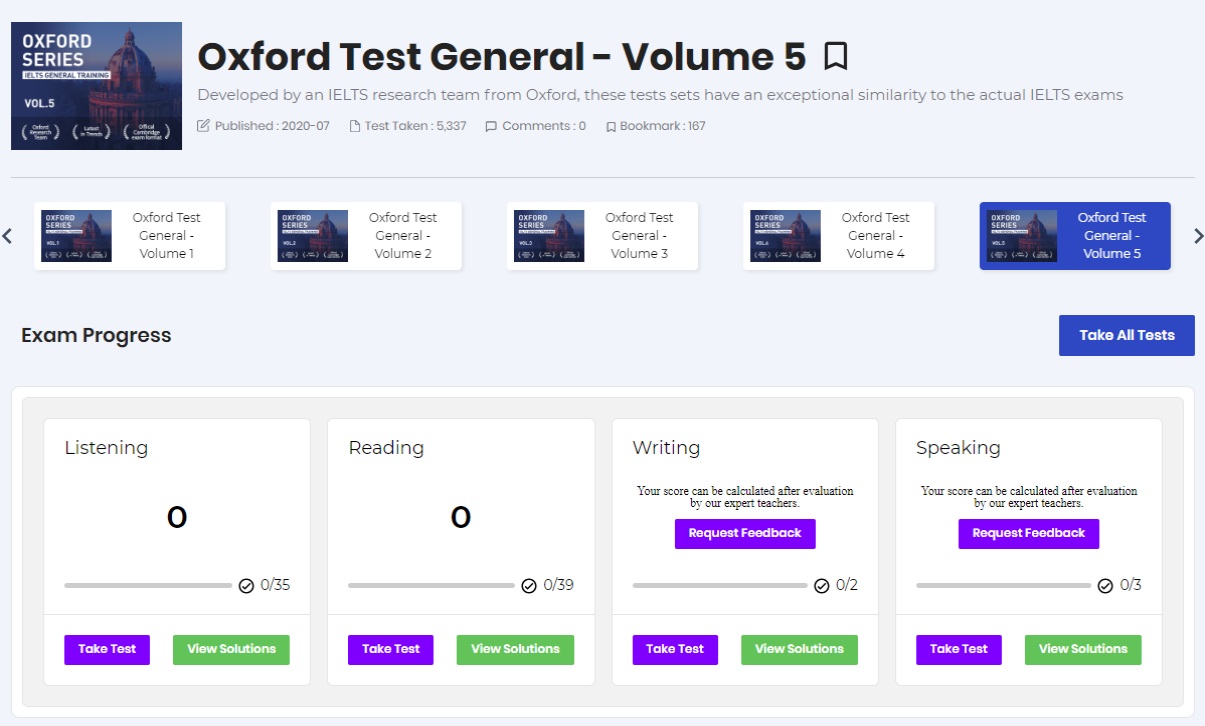Select Oxford Test General - Volume 4

click(839, 236)
